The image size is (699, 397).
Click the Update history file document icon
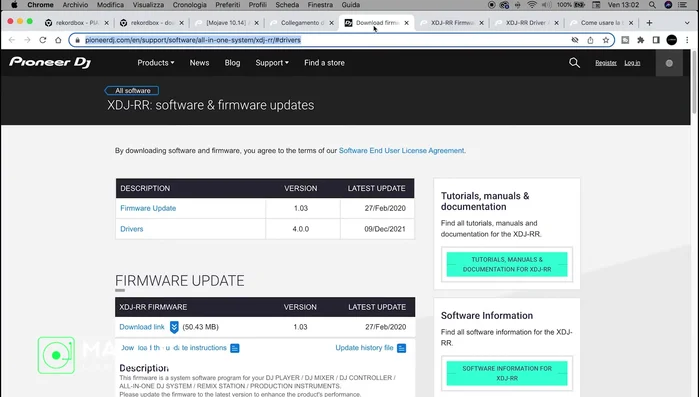pyautogui.click(x=402, y=348)
